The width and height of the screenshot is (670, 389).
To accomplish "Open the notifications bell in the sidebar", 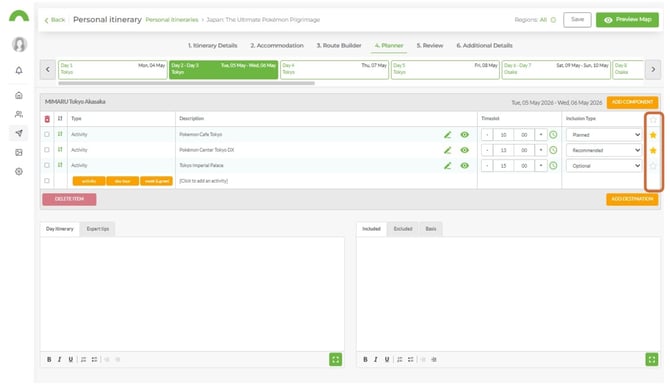I will pyautogui.click(x=19, y=71).
